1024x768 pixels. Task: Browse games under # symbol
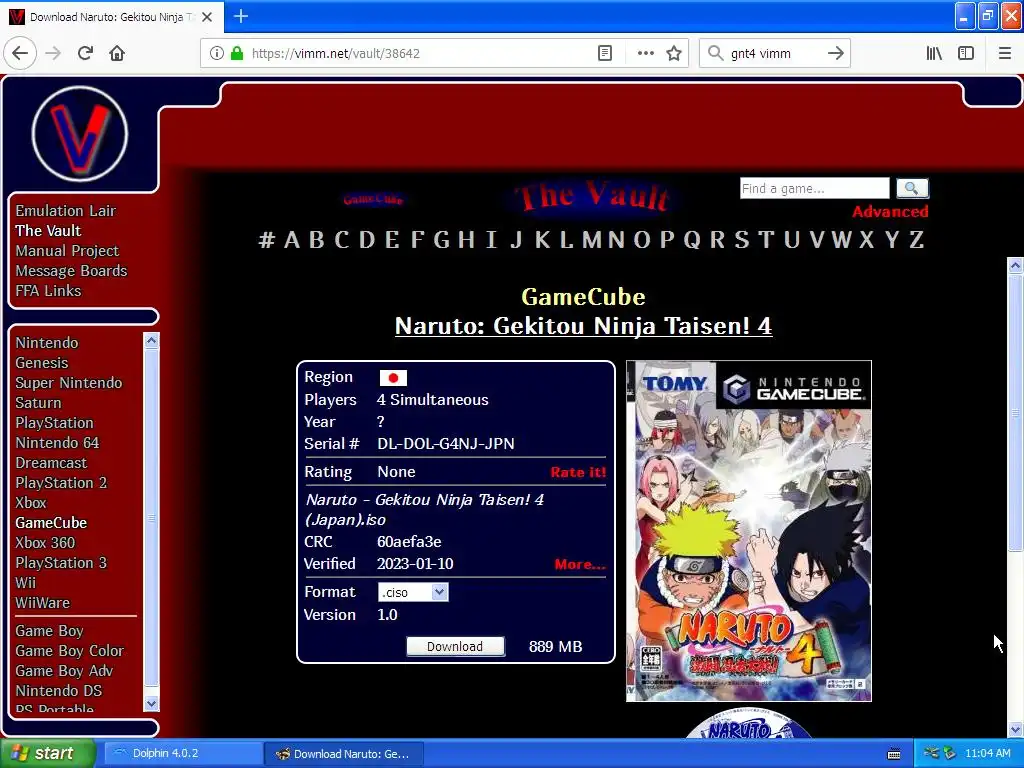[x=266, y=240]
